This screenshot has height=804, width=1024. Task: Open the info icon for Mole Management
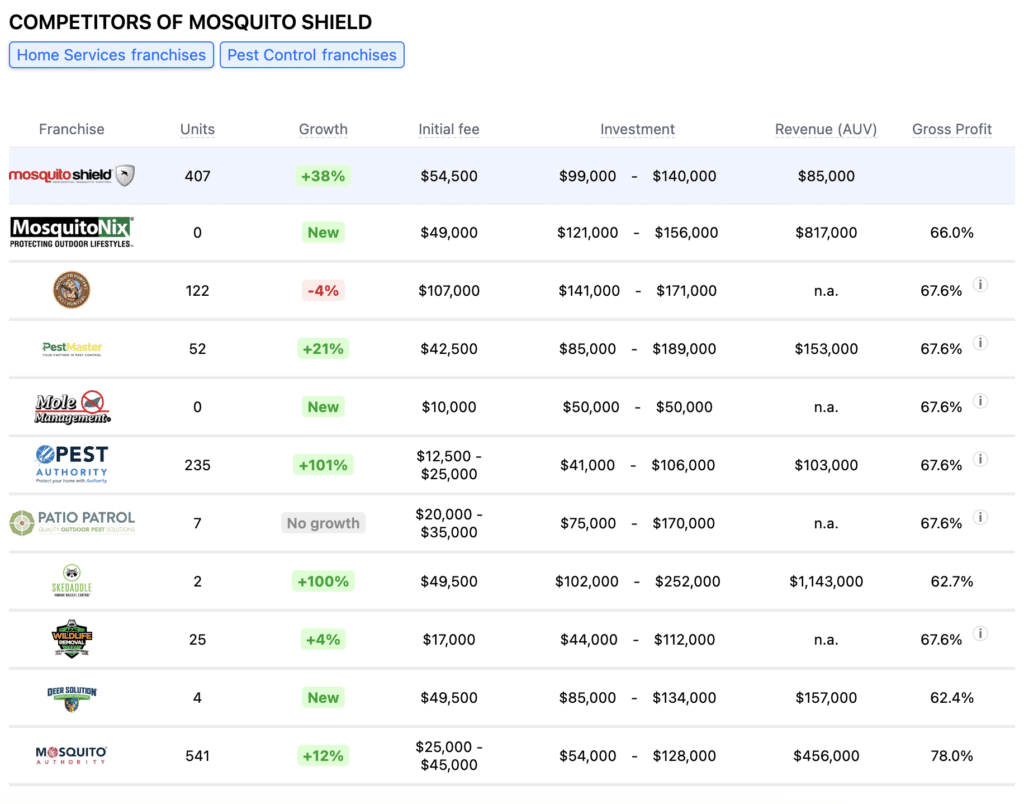pyautogui.click(x=980, y=401)
